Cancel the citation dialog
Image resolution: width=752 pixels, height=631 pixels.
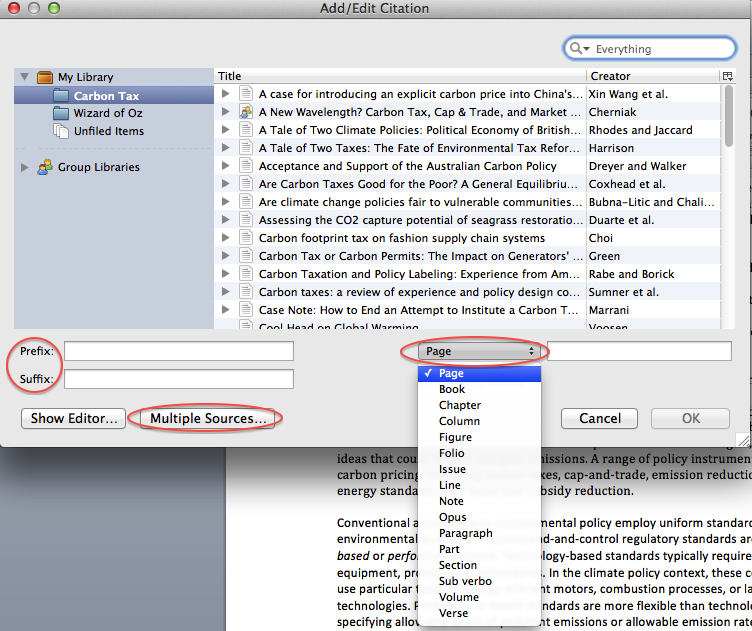point(599,418)
